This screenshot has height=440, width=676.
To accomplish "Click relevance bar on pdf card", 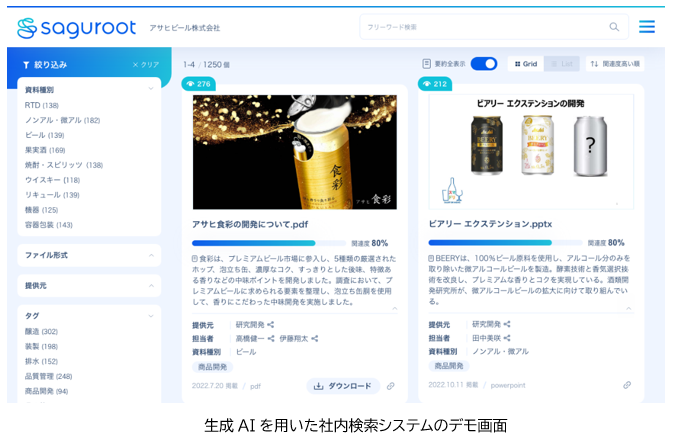I will (269, 243).
